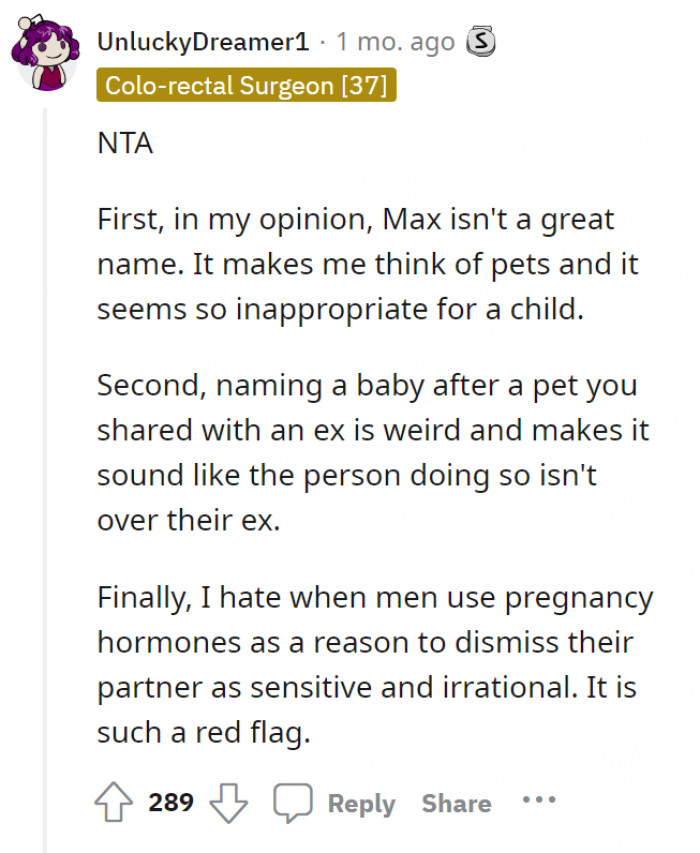Click the three-dot overflow icon

[x=538, y=800]
